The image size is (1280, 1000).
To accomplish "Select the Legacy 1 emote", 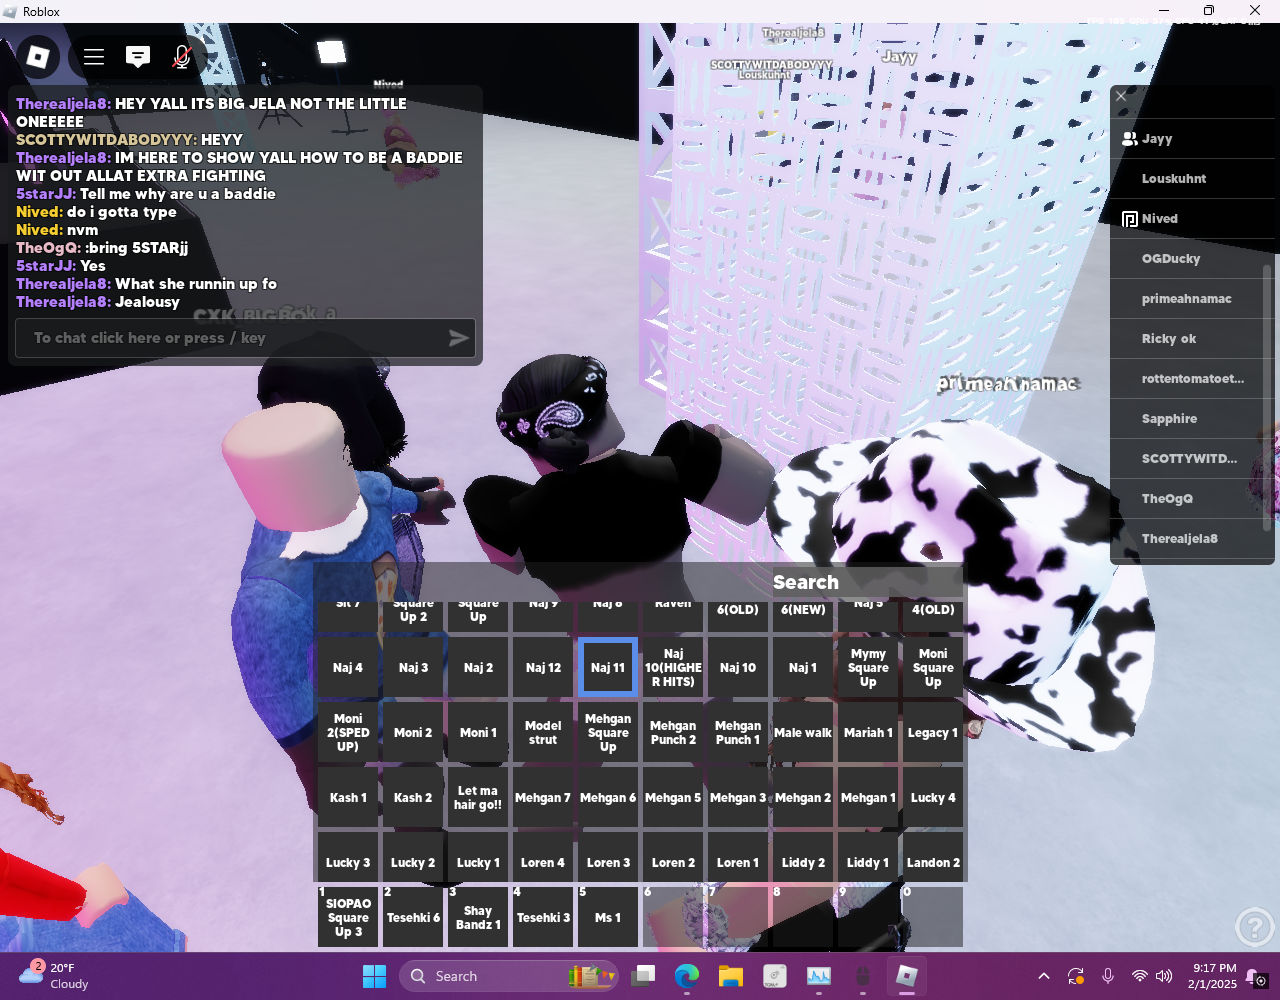I will [x=933, y=733].
